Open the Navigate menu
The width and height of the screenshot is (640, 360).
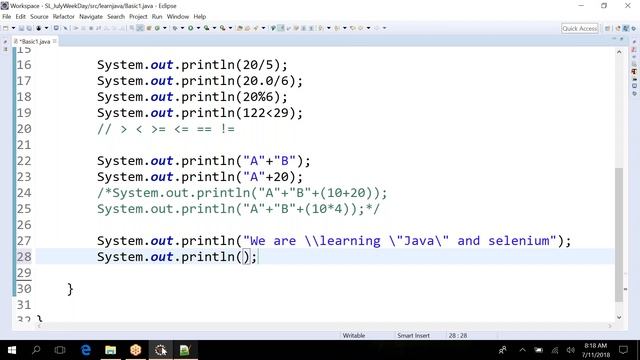pos(91,17)
